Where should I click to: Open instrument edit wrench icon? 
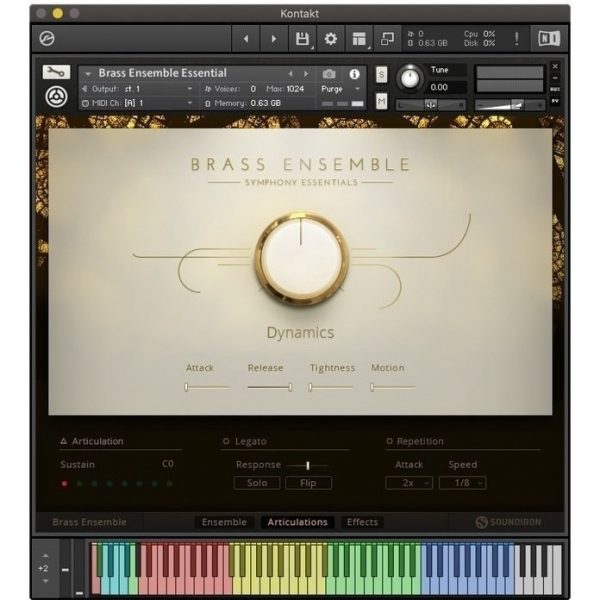pyautogui.click(x=56, y=72)
